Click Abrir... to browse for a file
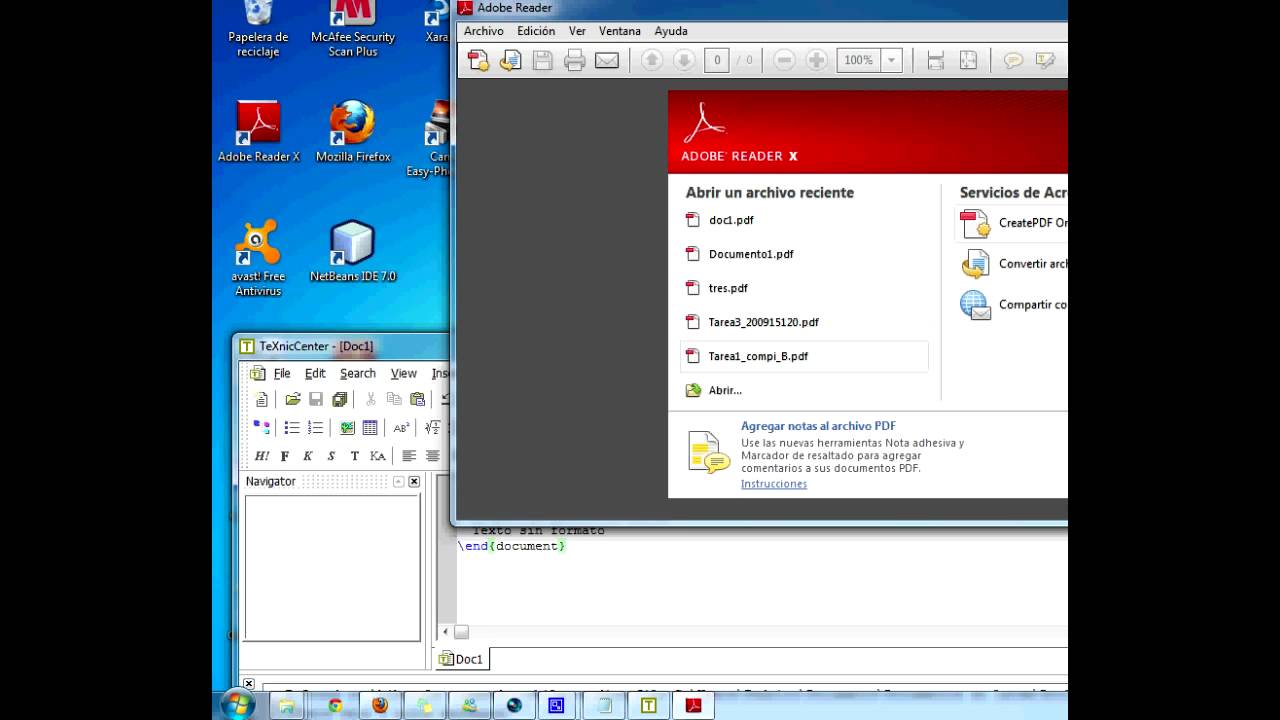The image size is (1280, 720). pos(725,390)
